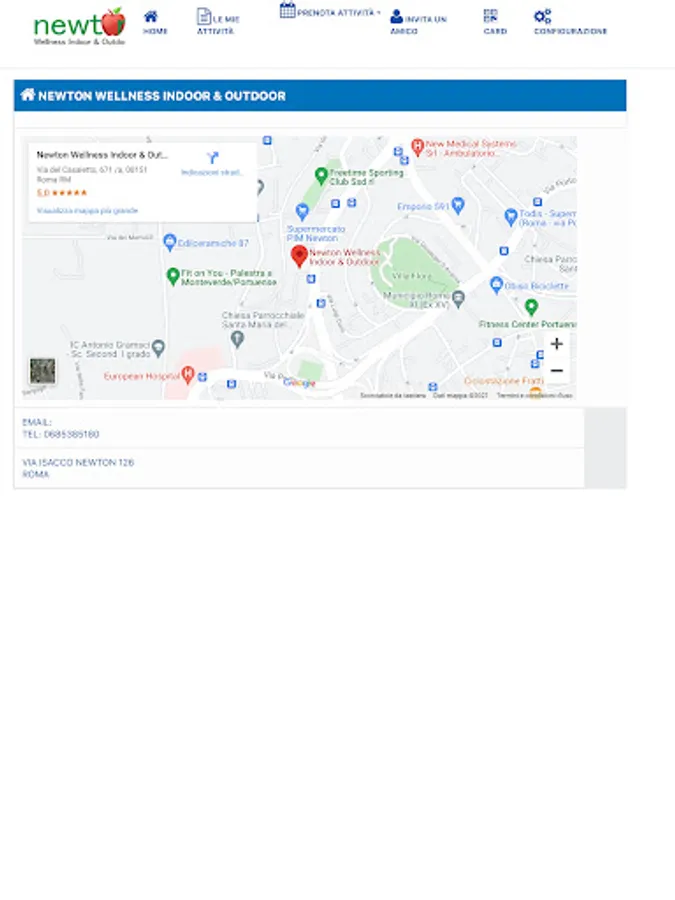675x900 pixels.
Task: Select the Freetime Sporting Club marker
Action: coord(321,176)
